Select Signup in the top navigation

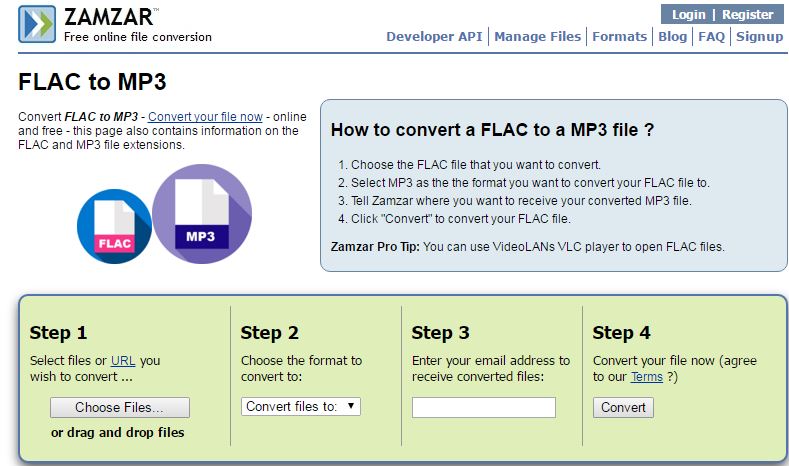[760, 37]
